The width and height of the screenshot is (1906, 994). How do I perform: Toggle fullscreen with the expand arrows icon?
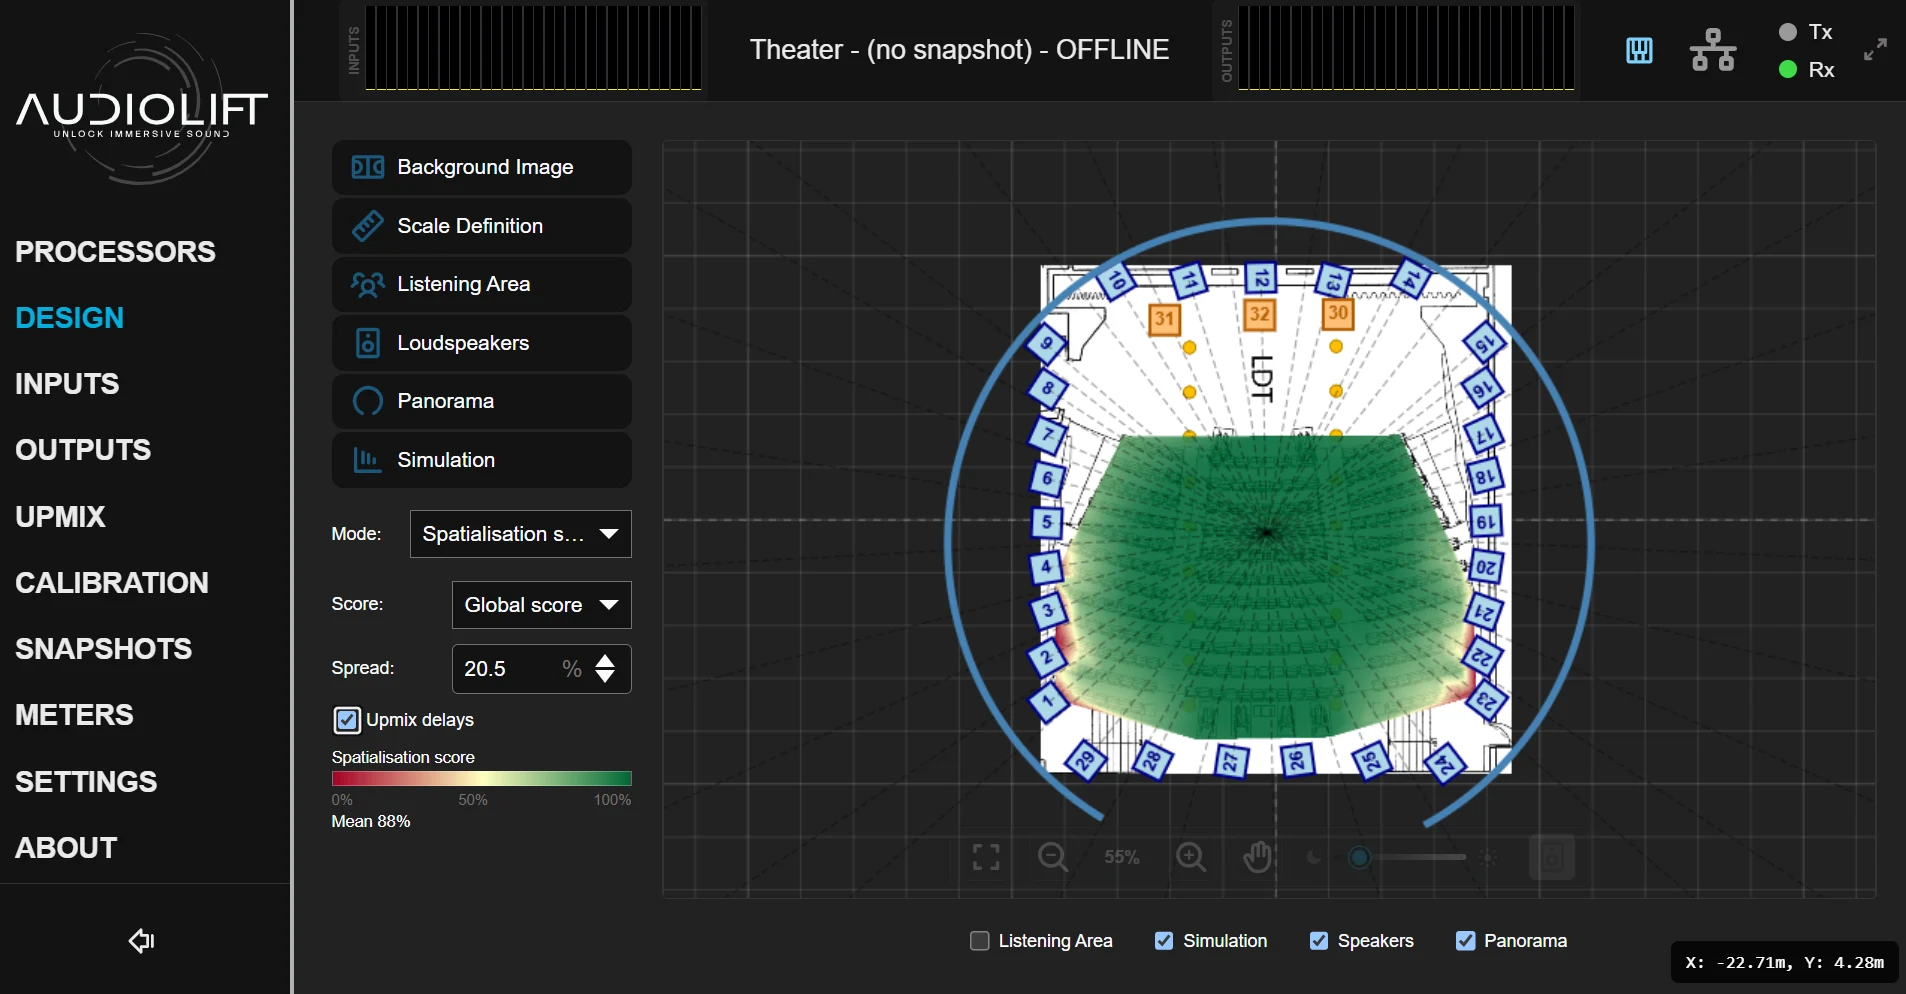(x=1876, y=49)
